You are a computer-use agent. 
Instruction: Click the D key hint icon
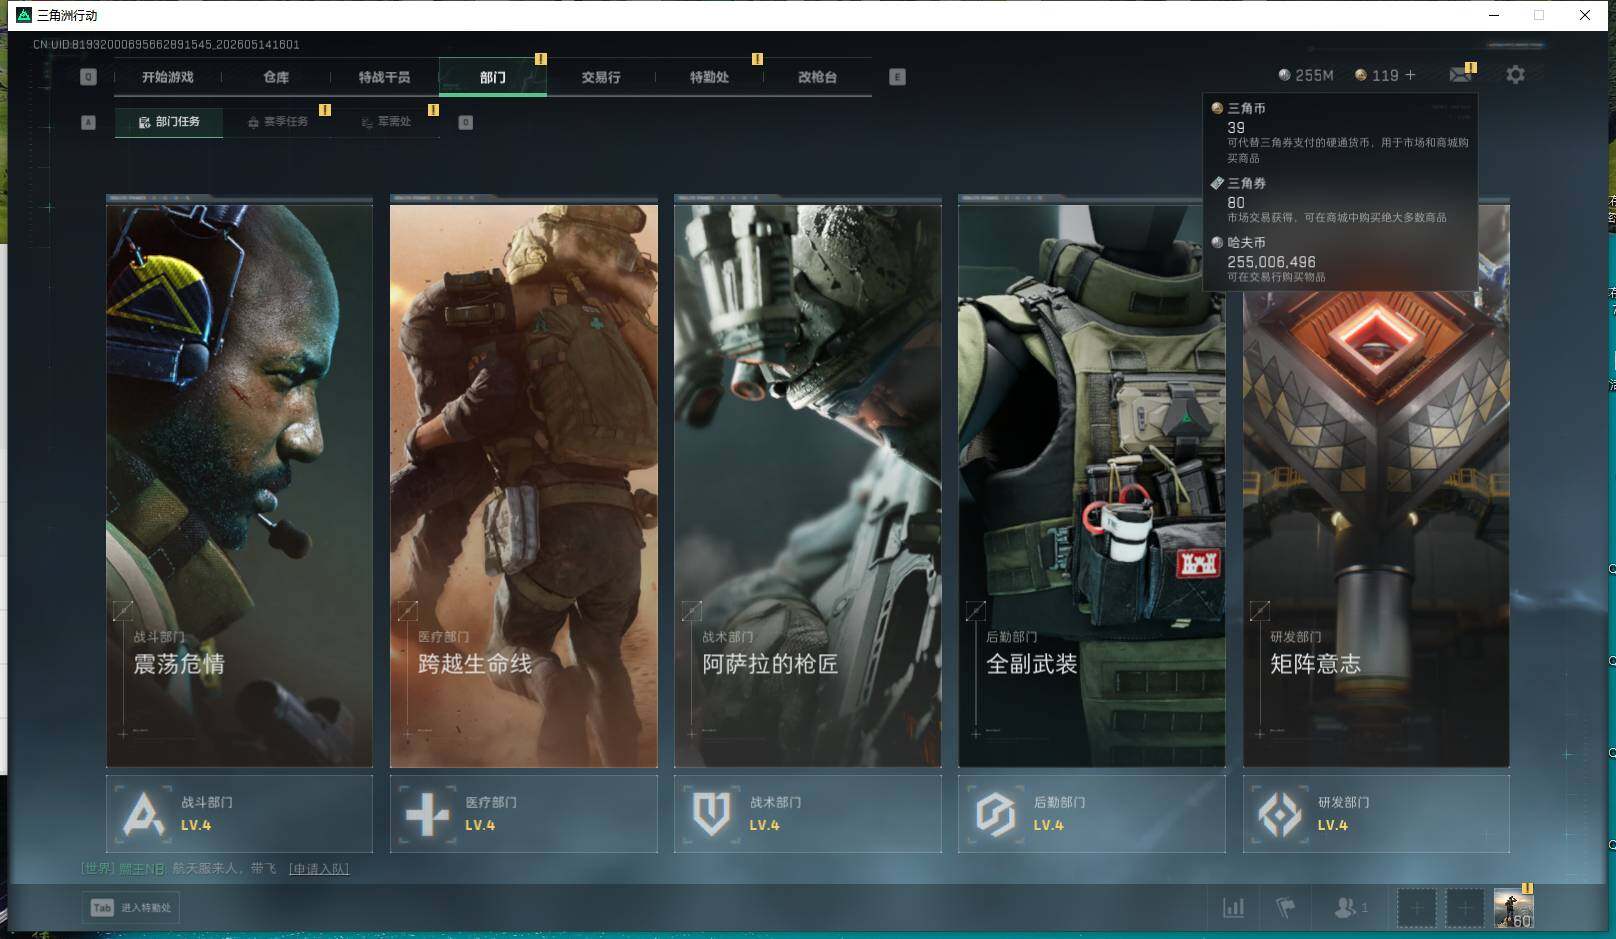[465, 122]
